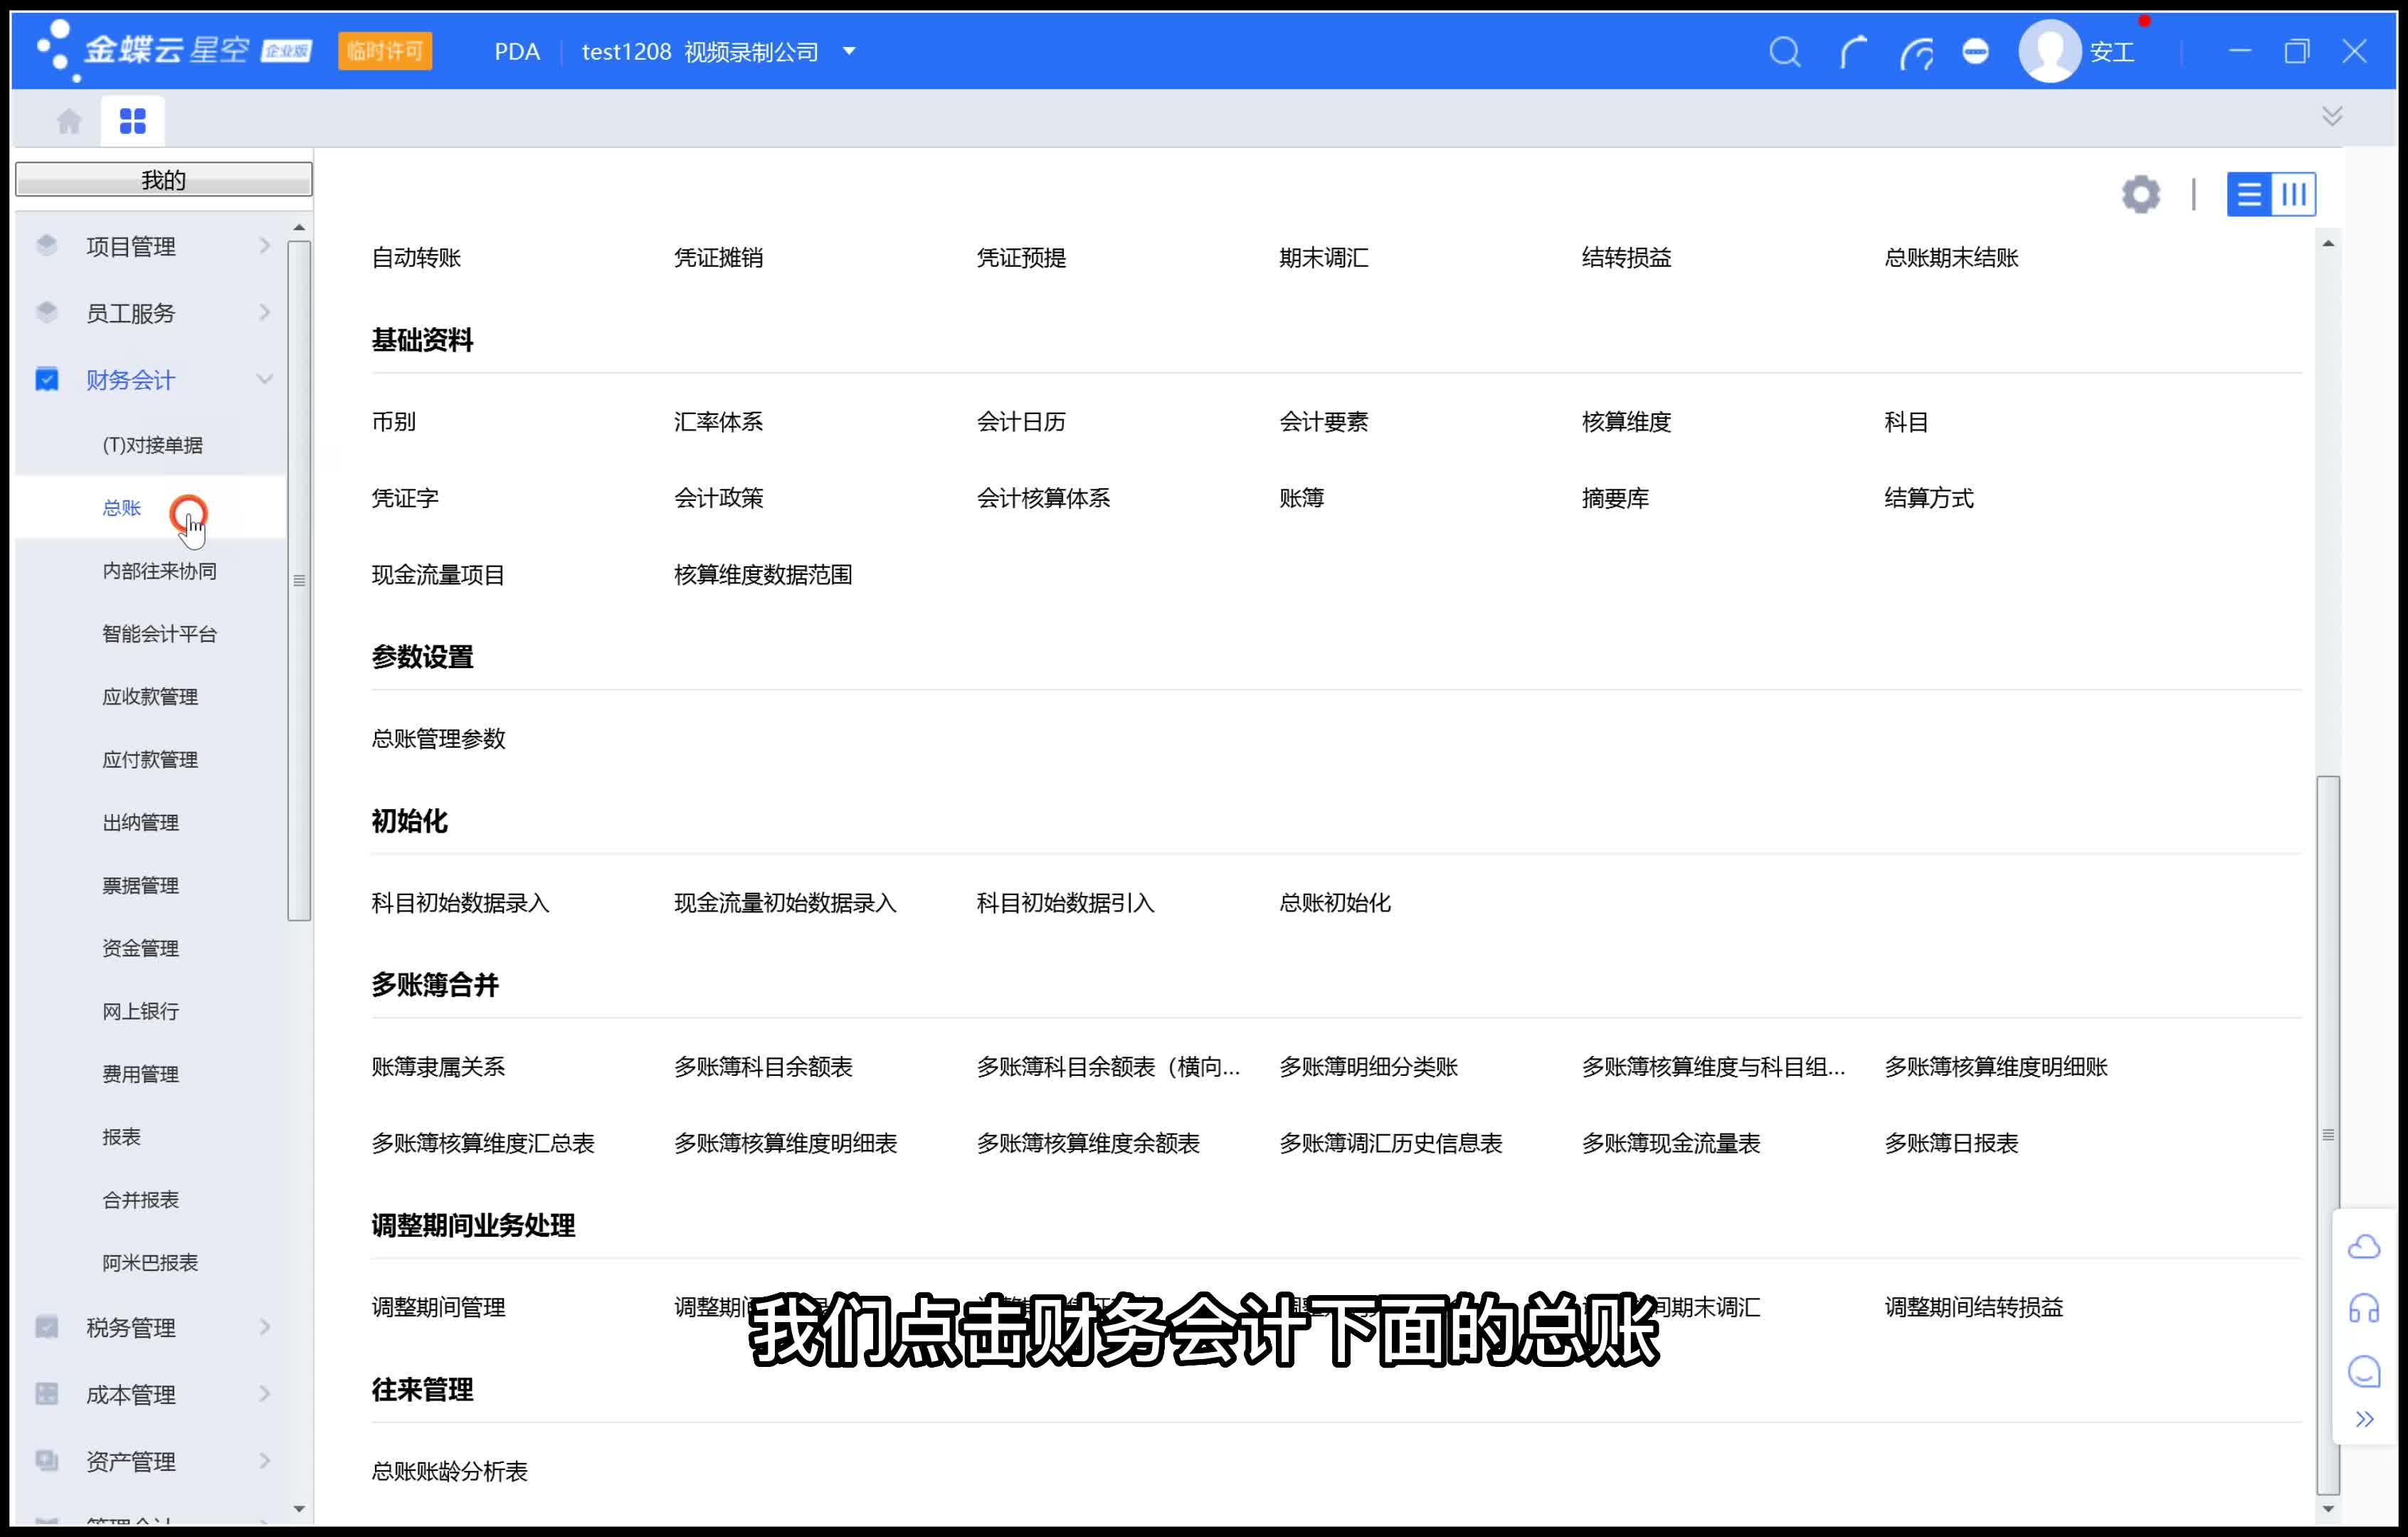Select 应收款管理 submenu
Viewport: 2408px width, 1537px height.
[150, 697]
